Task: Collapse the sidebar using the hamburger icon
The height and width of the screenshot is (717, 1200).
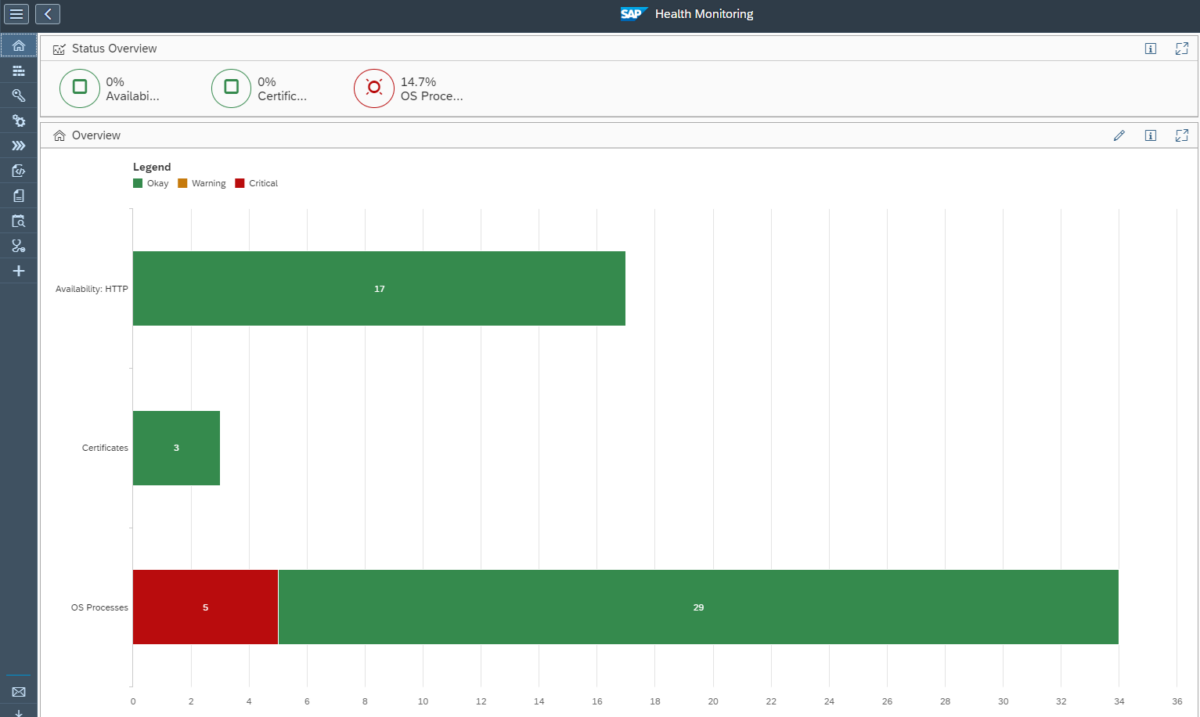Action: pos(15,14)
